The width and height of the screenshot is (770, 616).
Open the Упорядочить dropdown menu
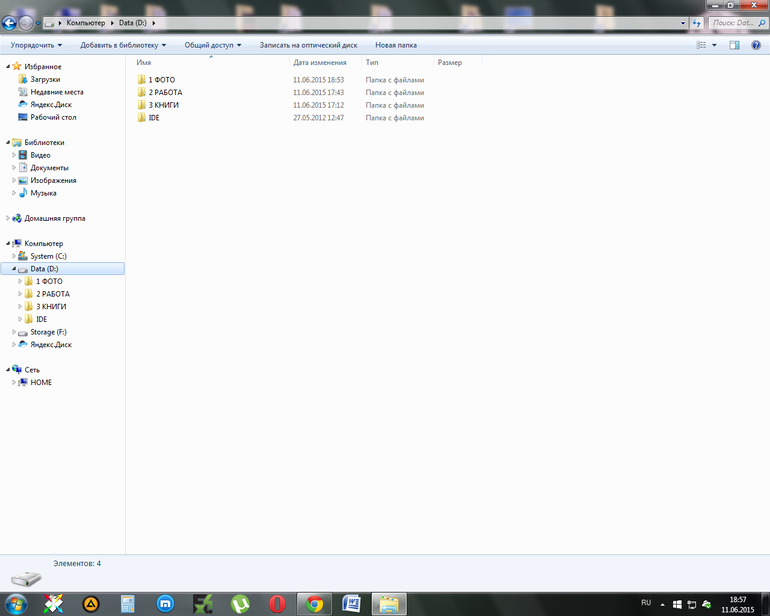pyautogui.click(x=36, y=45)
